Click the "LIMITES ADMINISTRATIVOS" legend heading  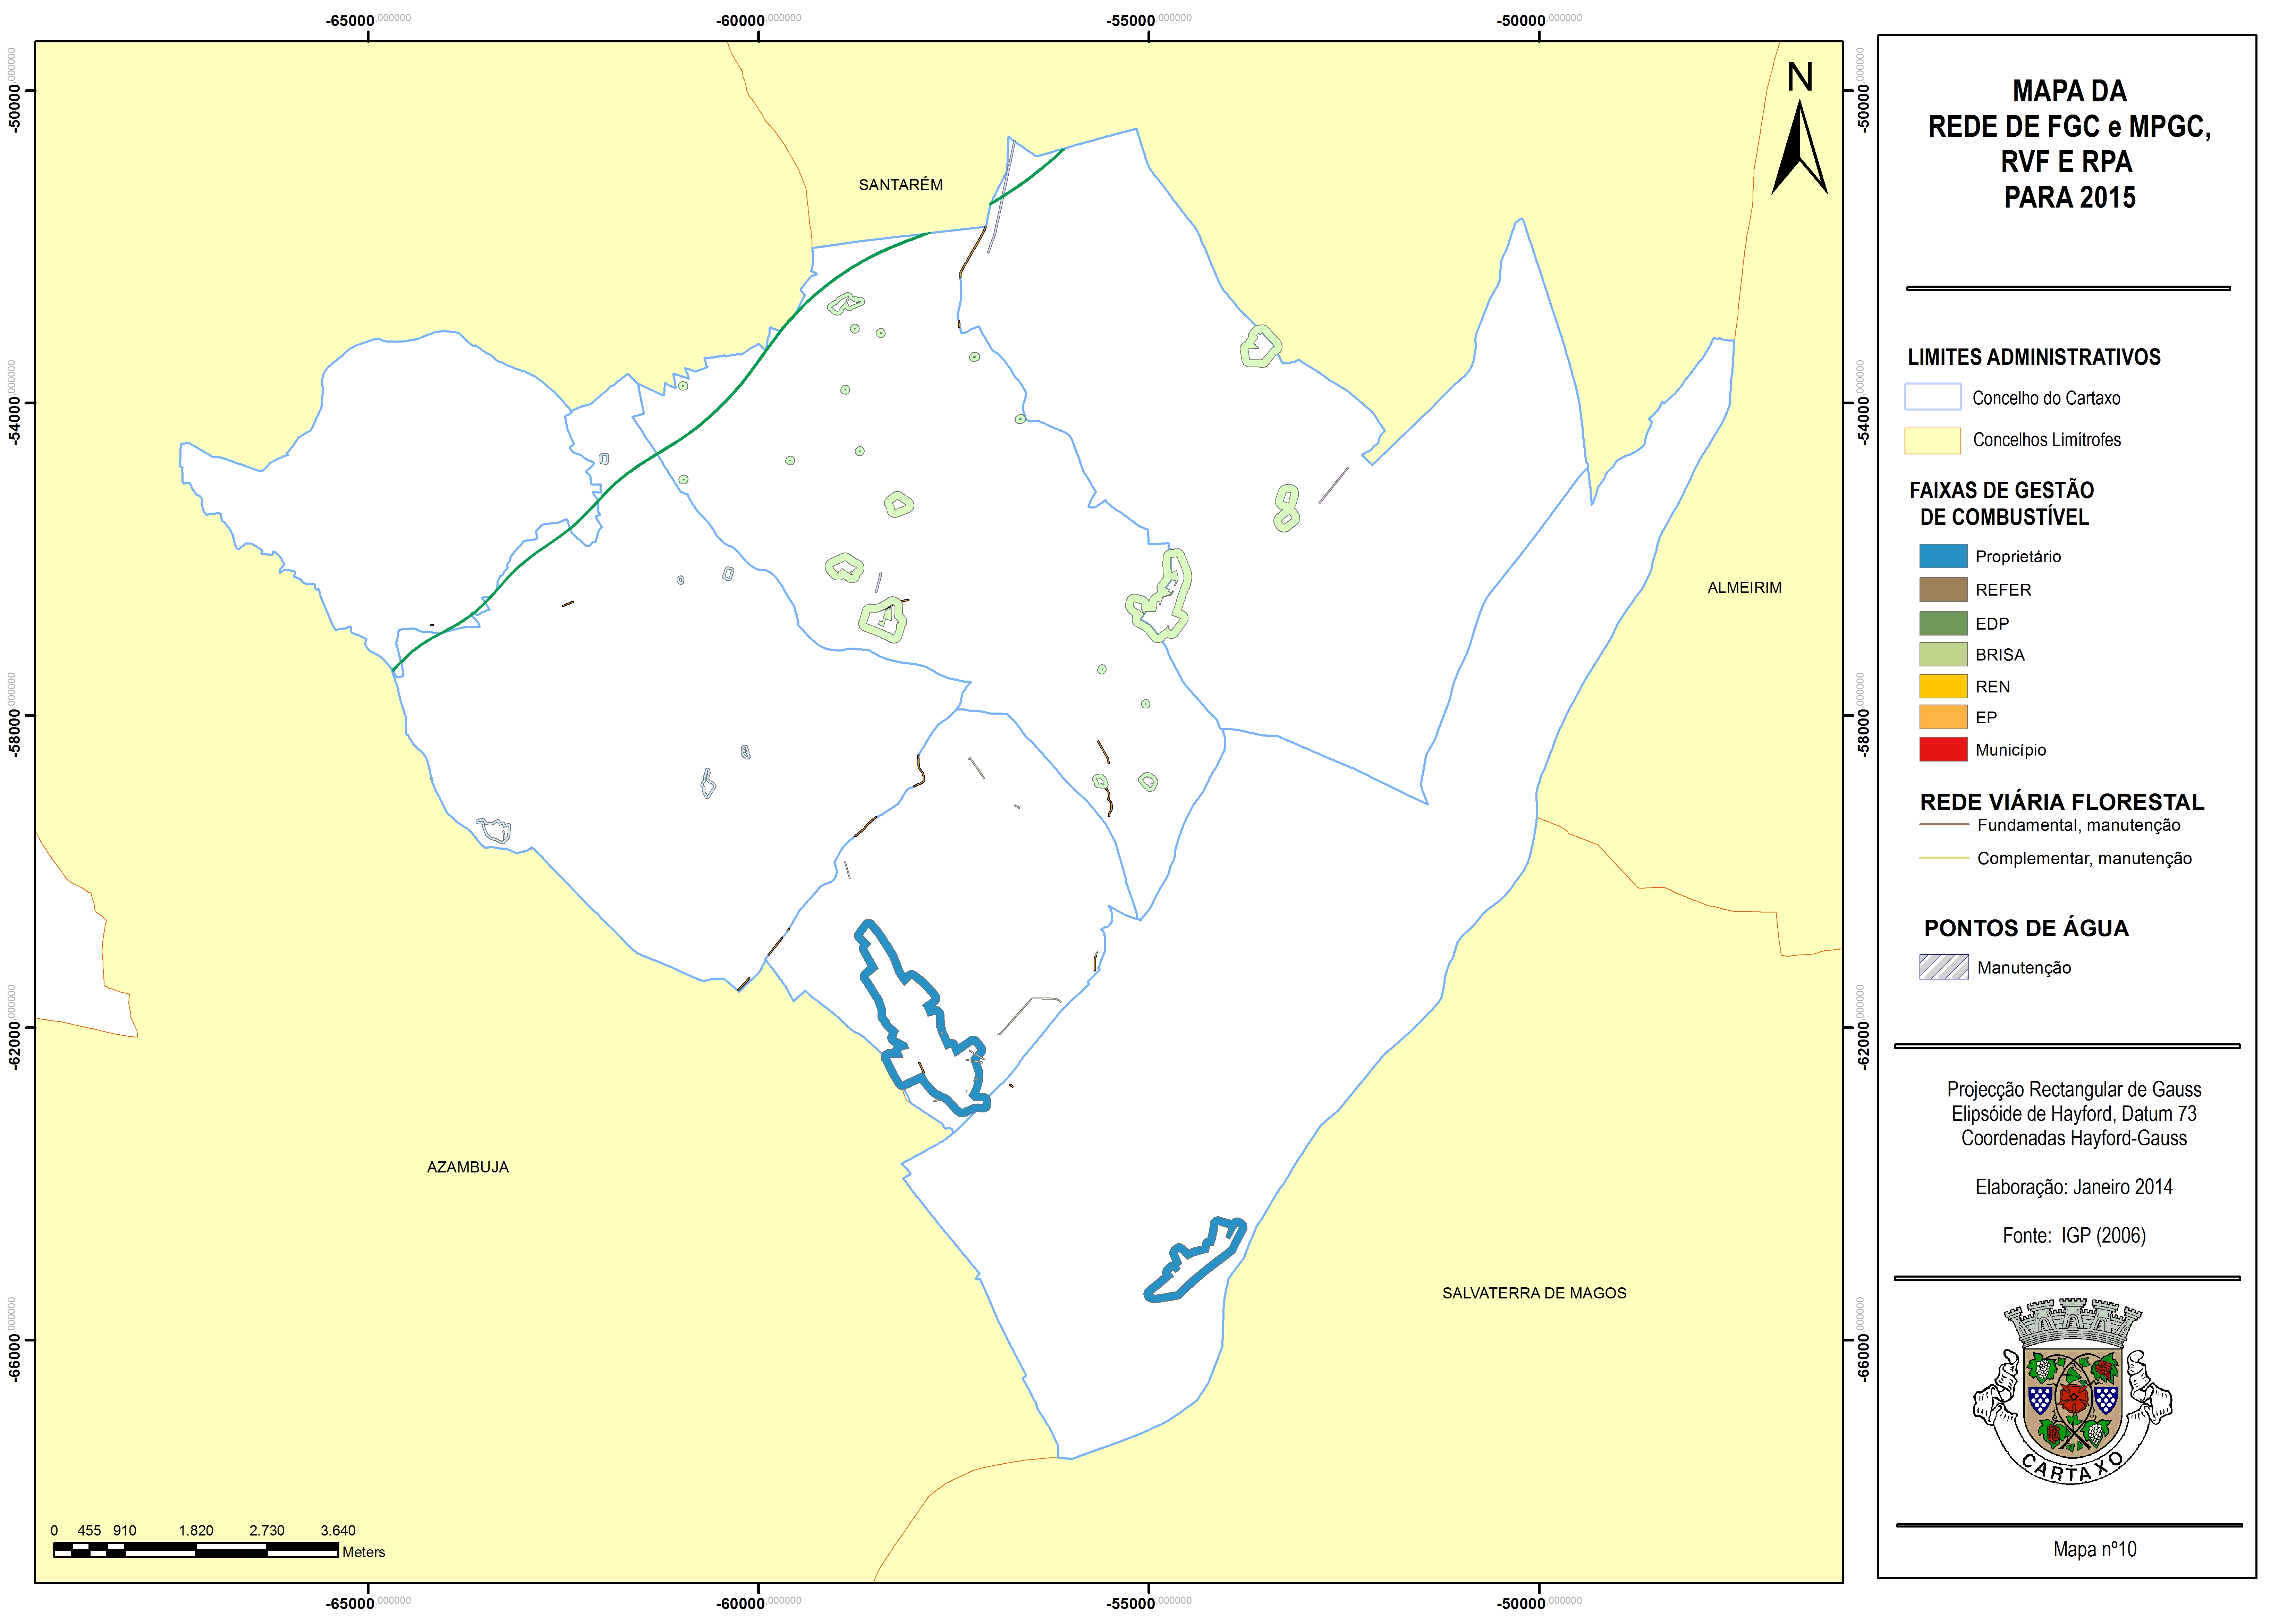click(x=2034, y=357)
